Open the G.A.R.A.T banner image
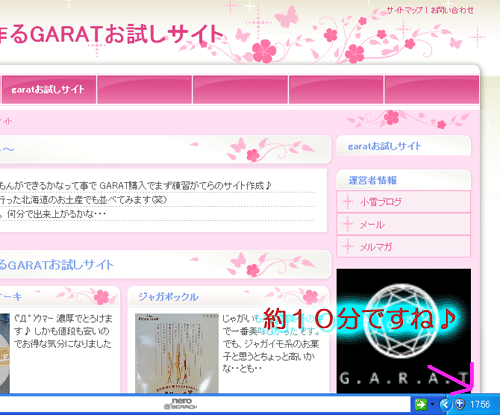Screen dimensions: 500x415 coord(404,331)
